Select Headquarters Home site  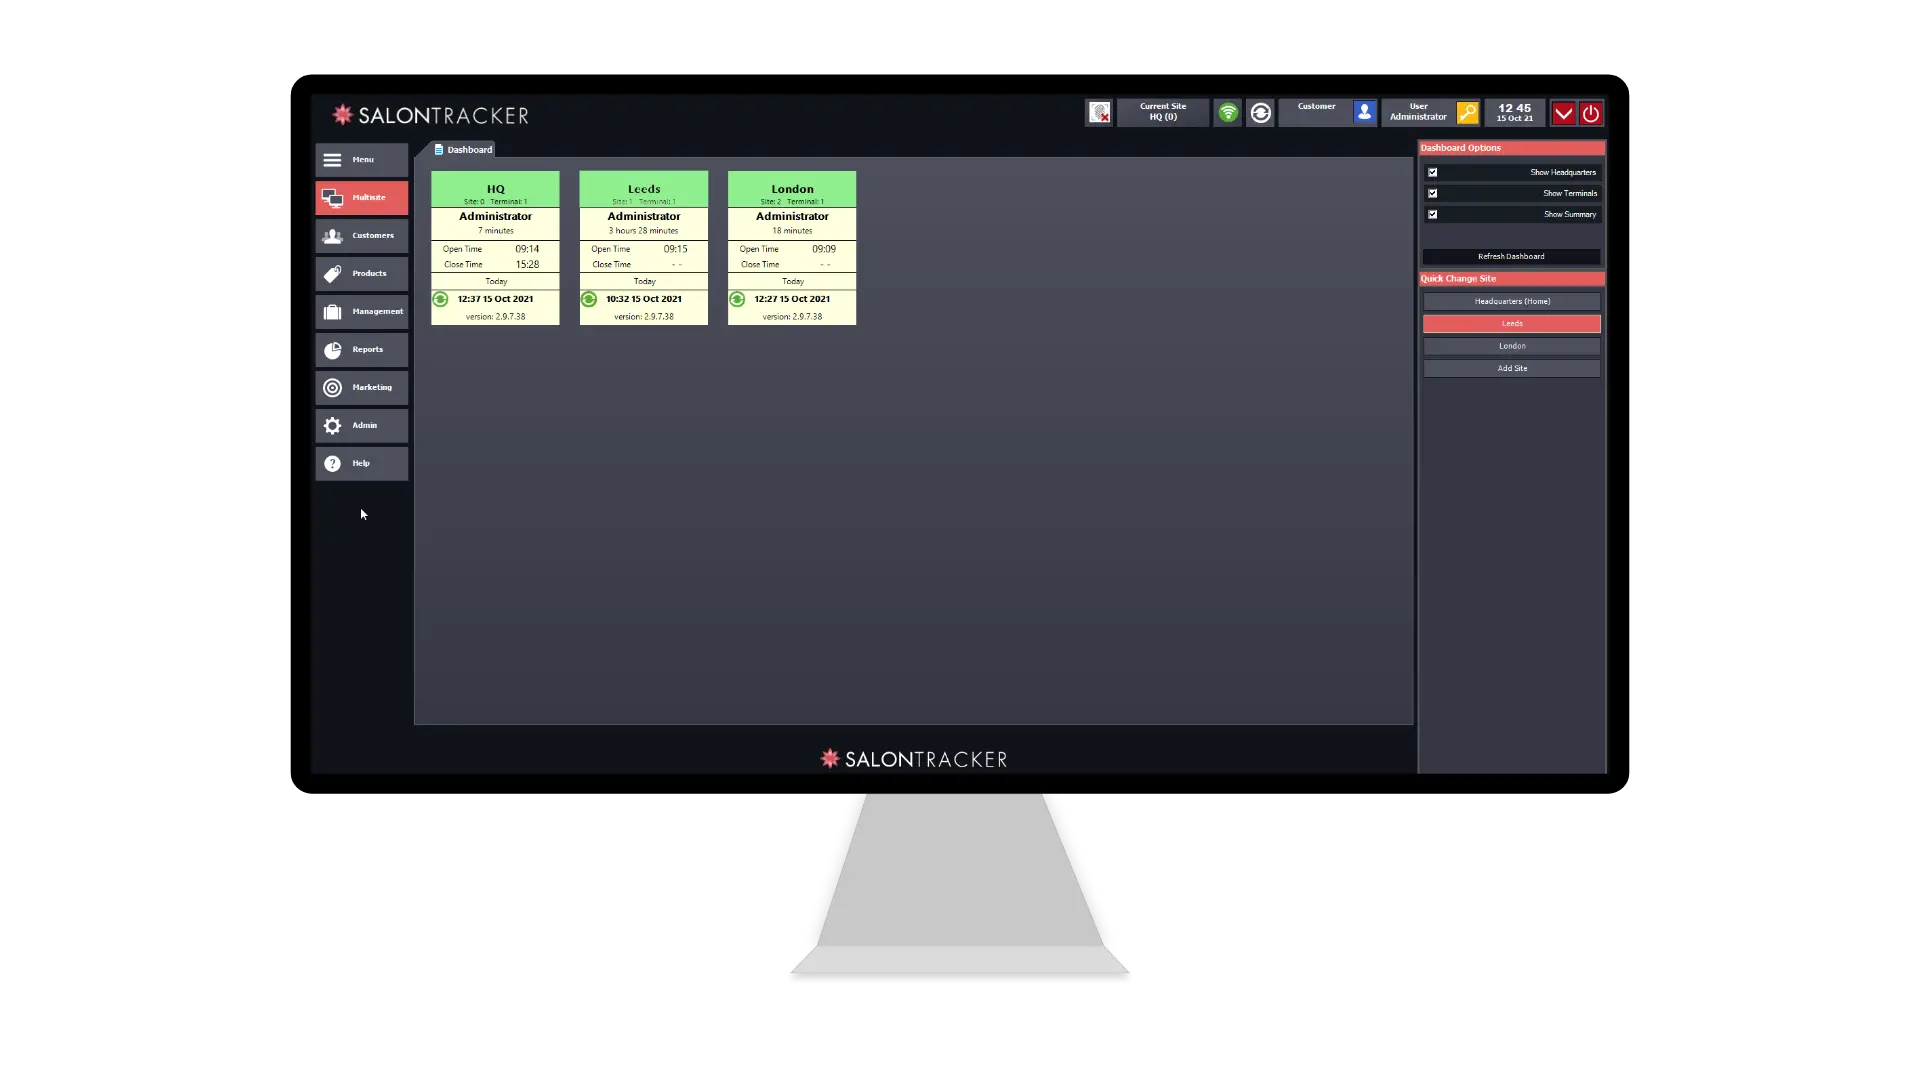click(1511, 301)
